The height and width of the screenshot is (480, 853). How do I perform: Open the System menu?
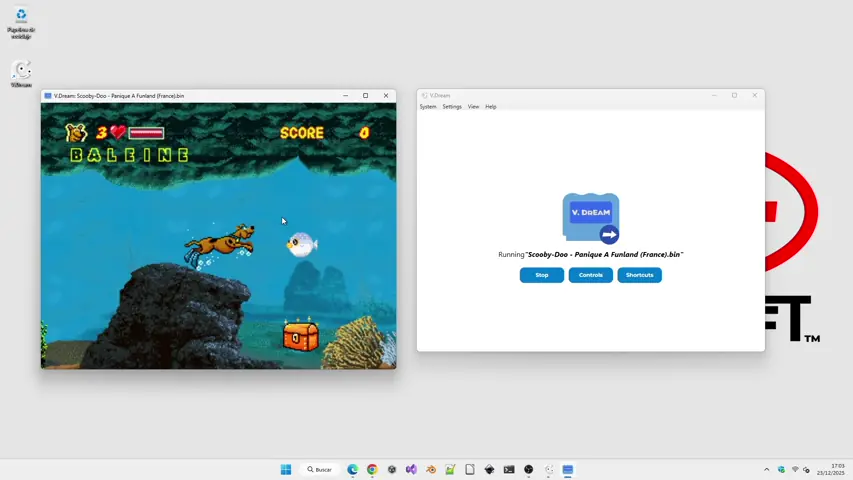click(428, 107)
